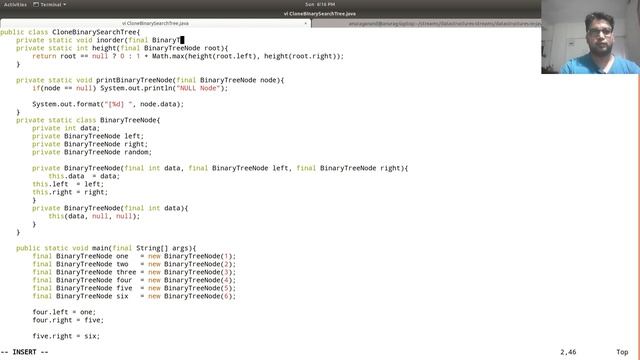This screenshot has height=360, width=640.
Task: Click the '-- INSERT --' mode indicator
Action: point(24,352)
